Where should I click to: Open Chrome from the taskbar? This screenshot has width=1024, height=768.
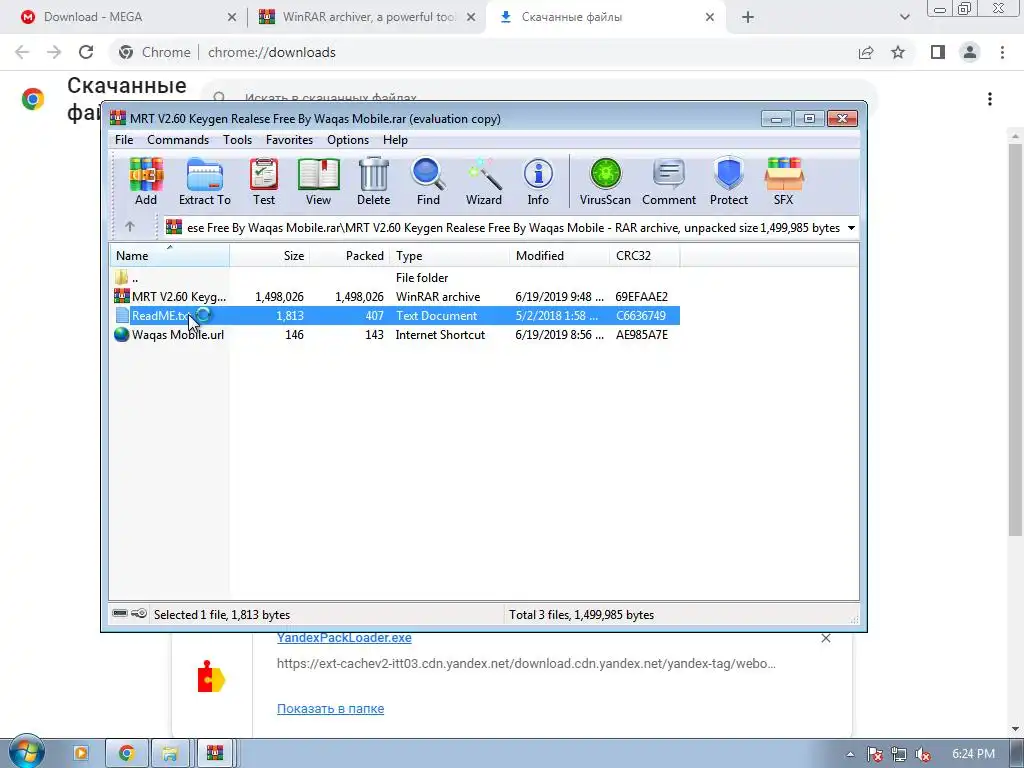[127, 754]
